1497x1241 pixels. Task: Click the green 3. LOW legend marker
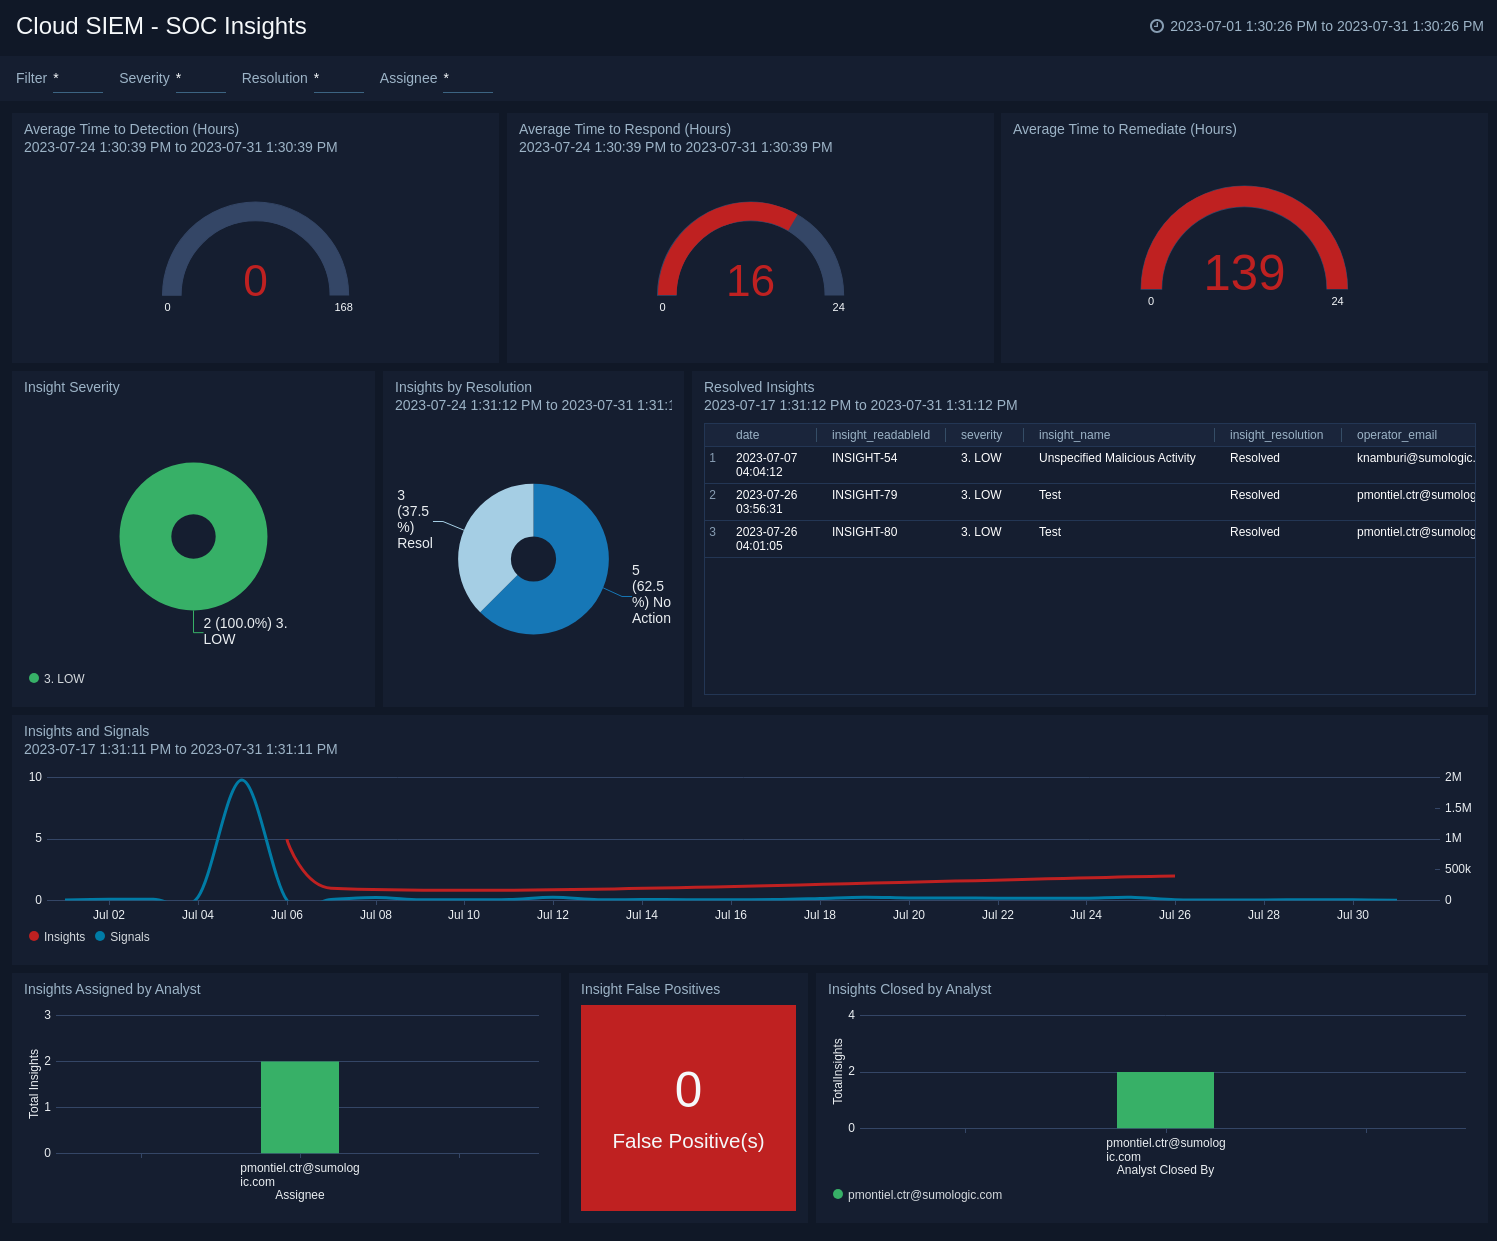(x=32, y=678)
